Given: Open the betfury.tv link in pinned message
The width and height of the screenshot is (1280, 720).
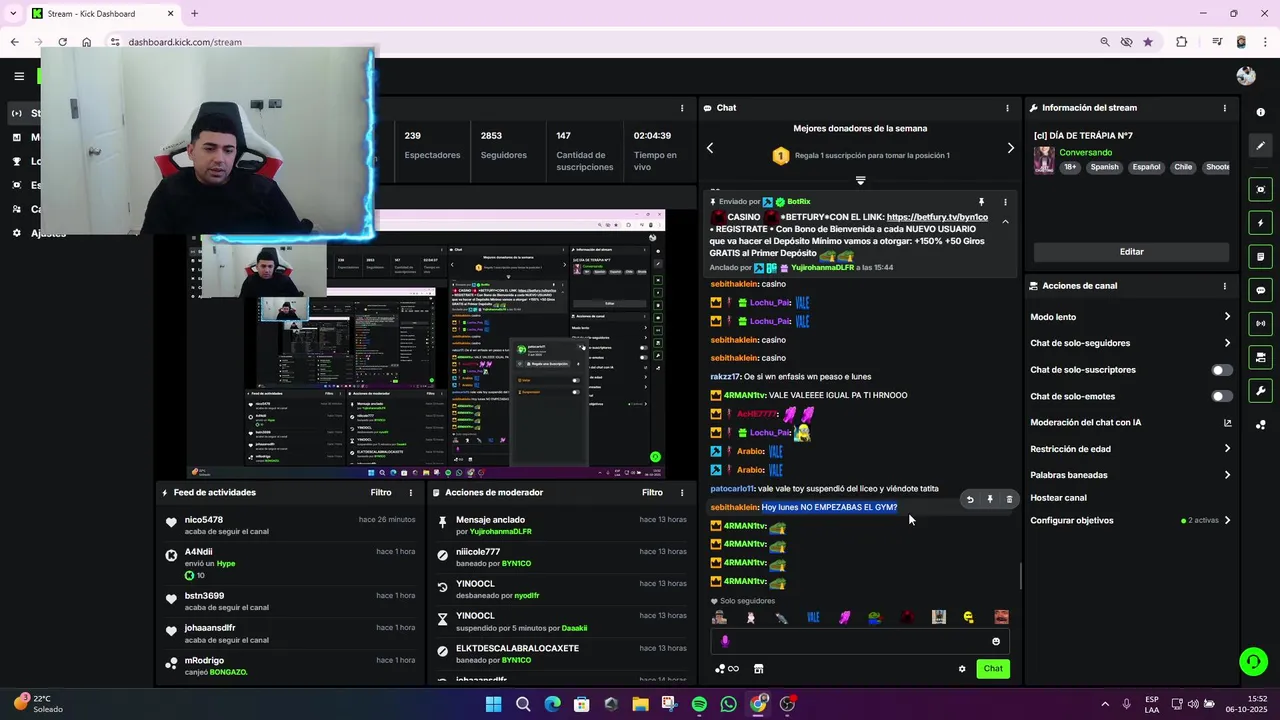Looking at the screenshot, I should click(937, 217).
